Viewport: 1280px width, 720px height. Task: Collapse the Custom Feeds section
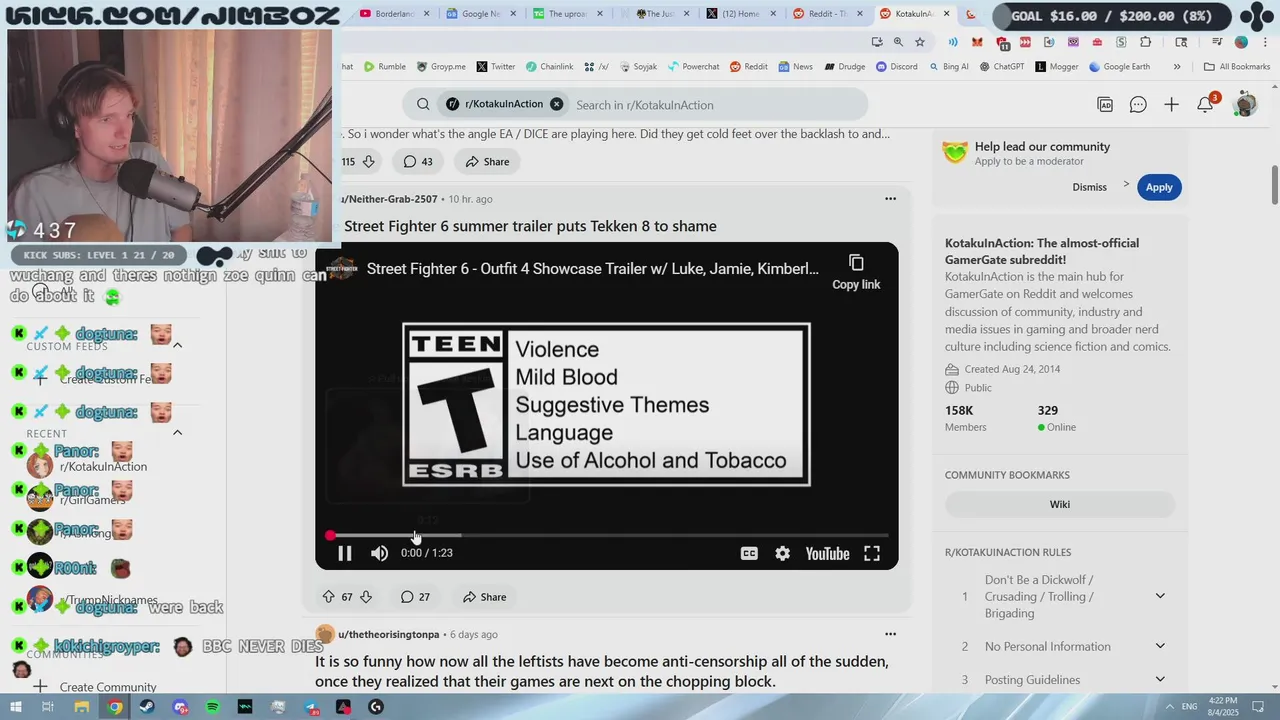(177, 346)
